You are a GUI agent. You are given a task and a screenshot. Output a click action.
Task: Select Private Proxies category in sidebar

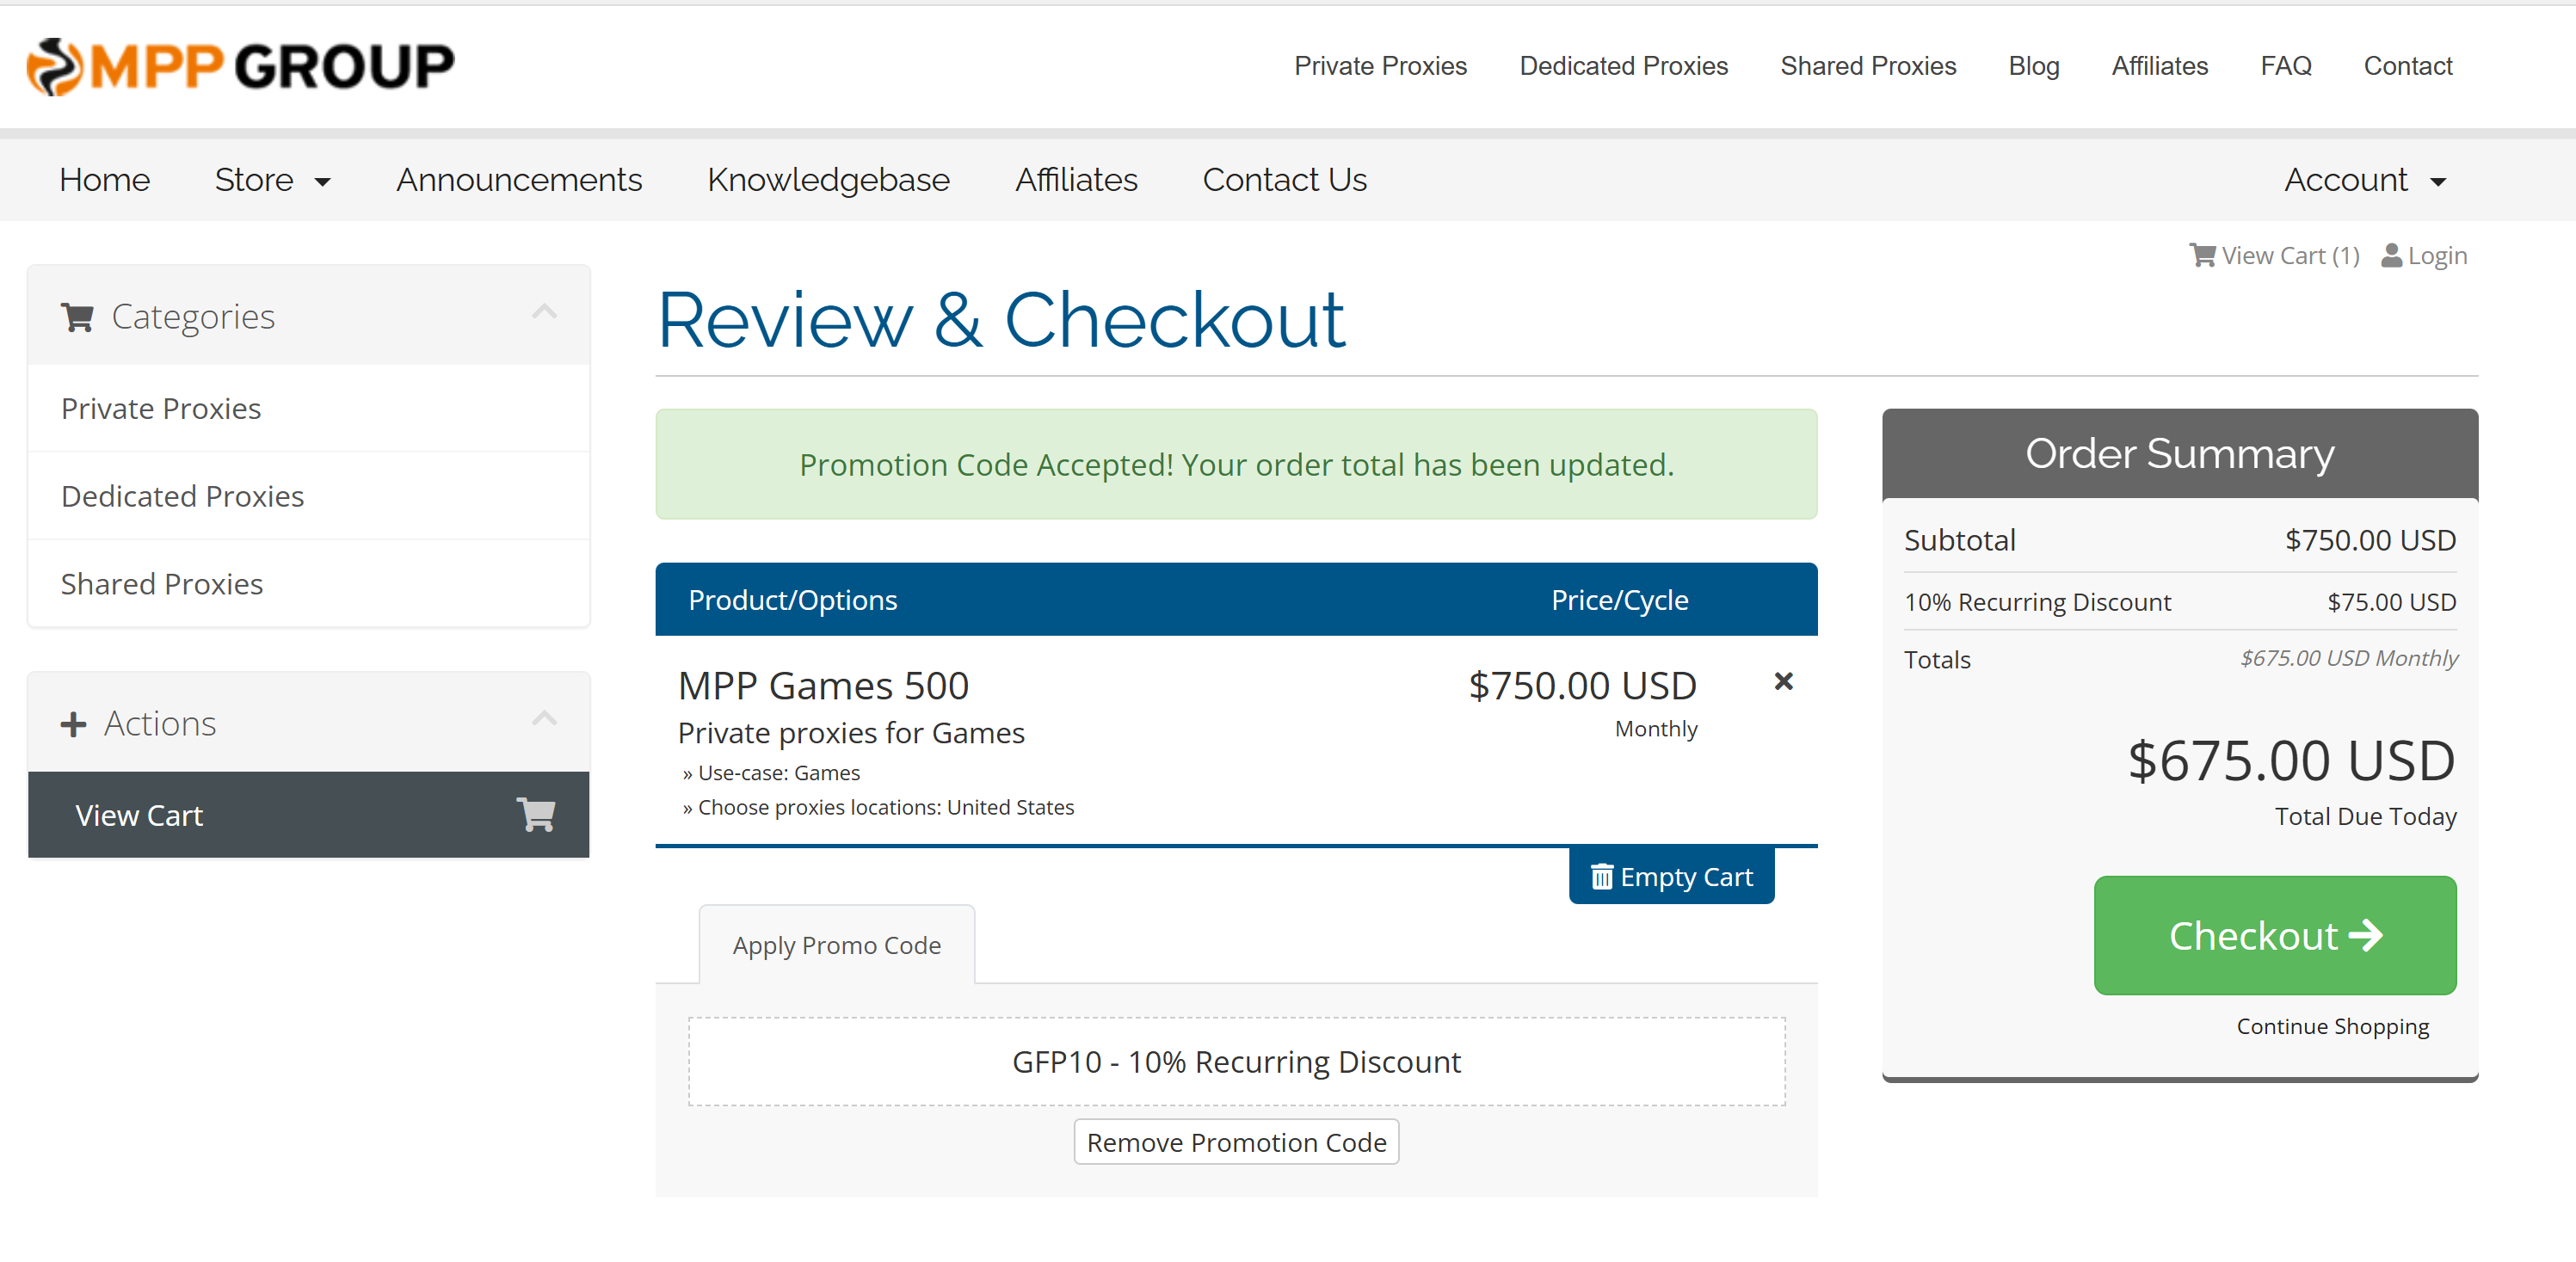coord(308,408)
